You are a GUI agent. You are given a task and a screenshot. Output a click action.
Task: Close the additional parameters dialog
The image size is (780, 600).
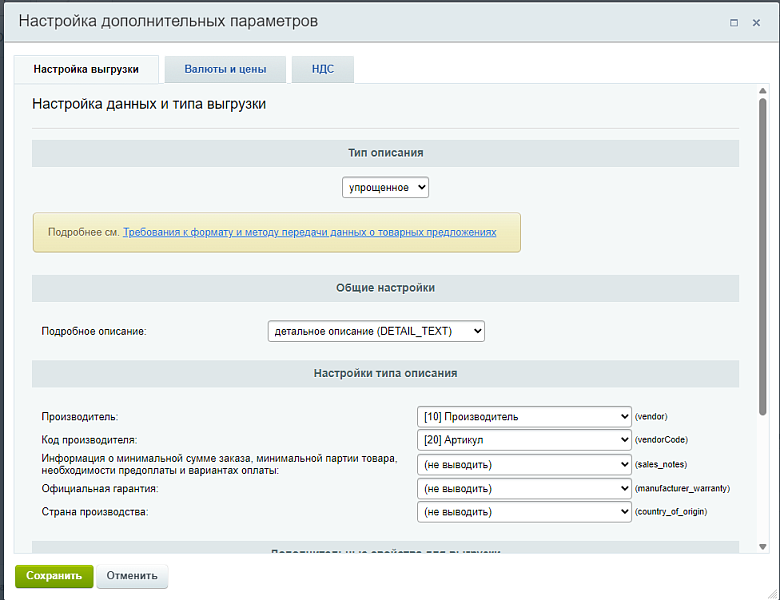click(756, 22)
